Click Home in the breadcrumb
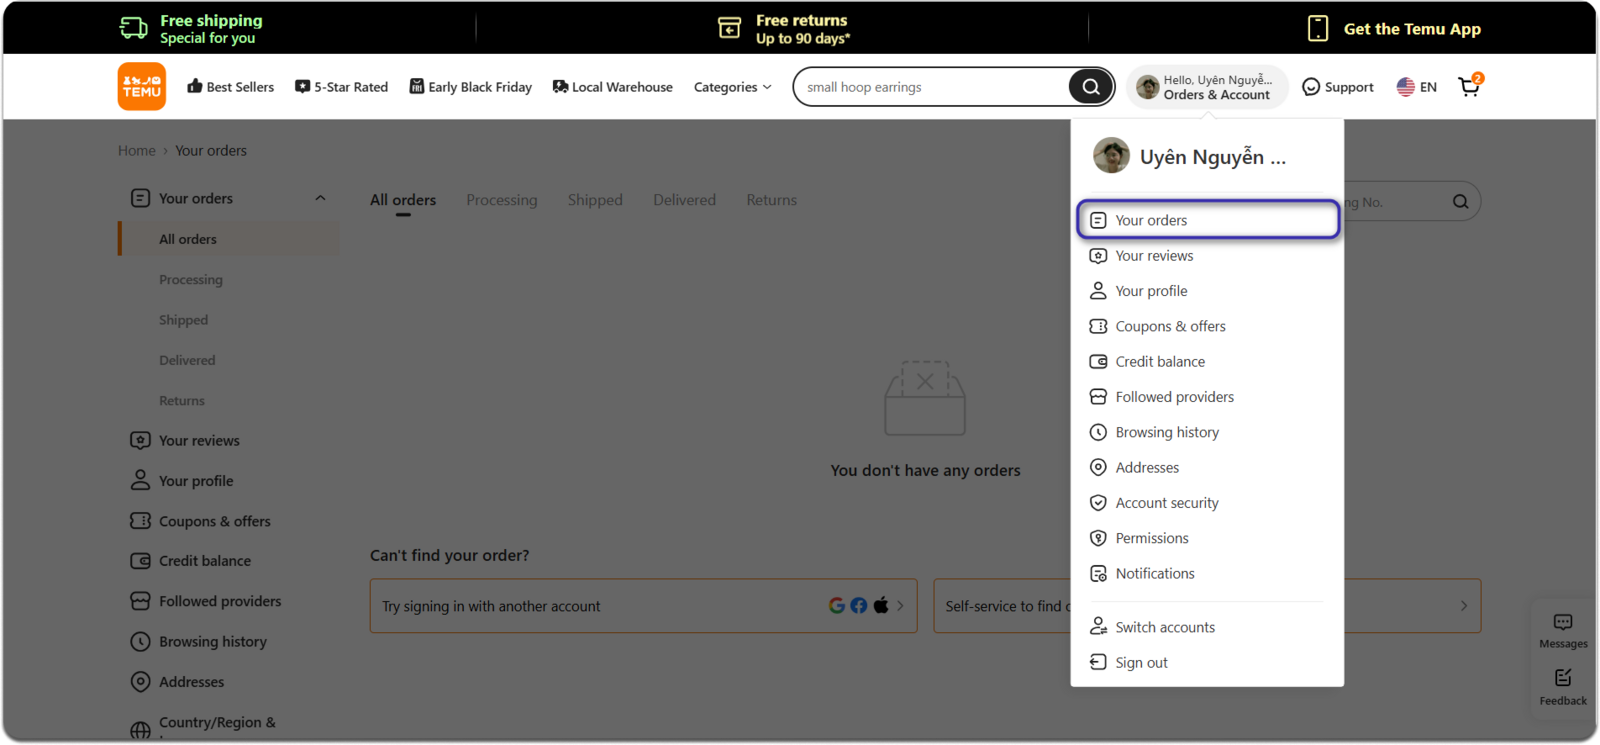 [137, 151]
